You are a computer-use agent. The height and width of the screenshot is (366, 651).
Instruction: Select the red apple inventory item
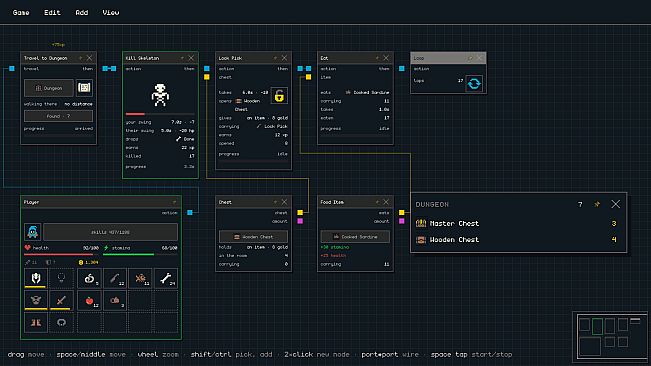(x=89, y=300)
